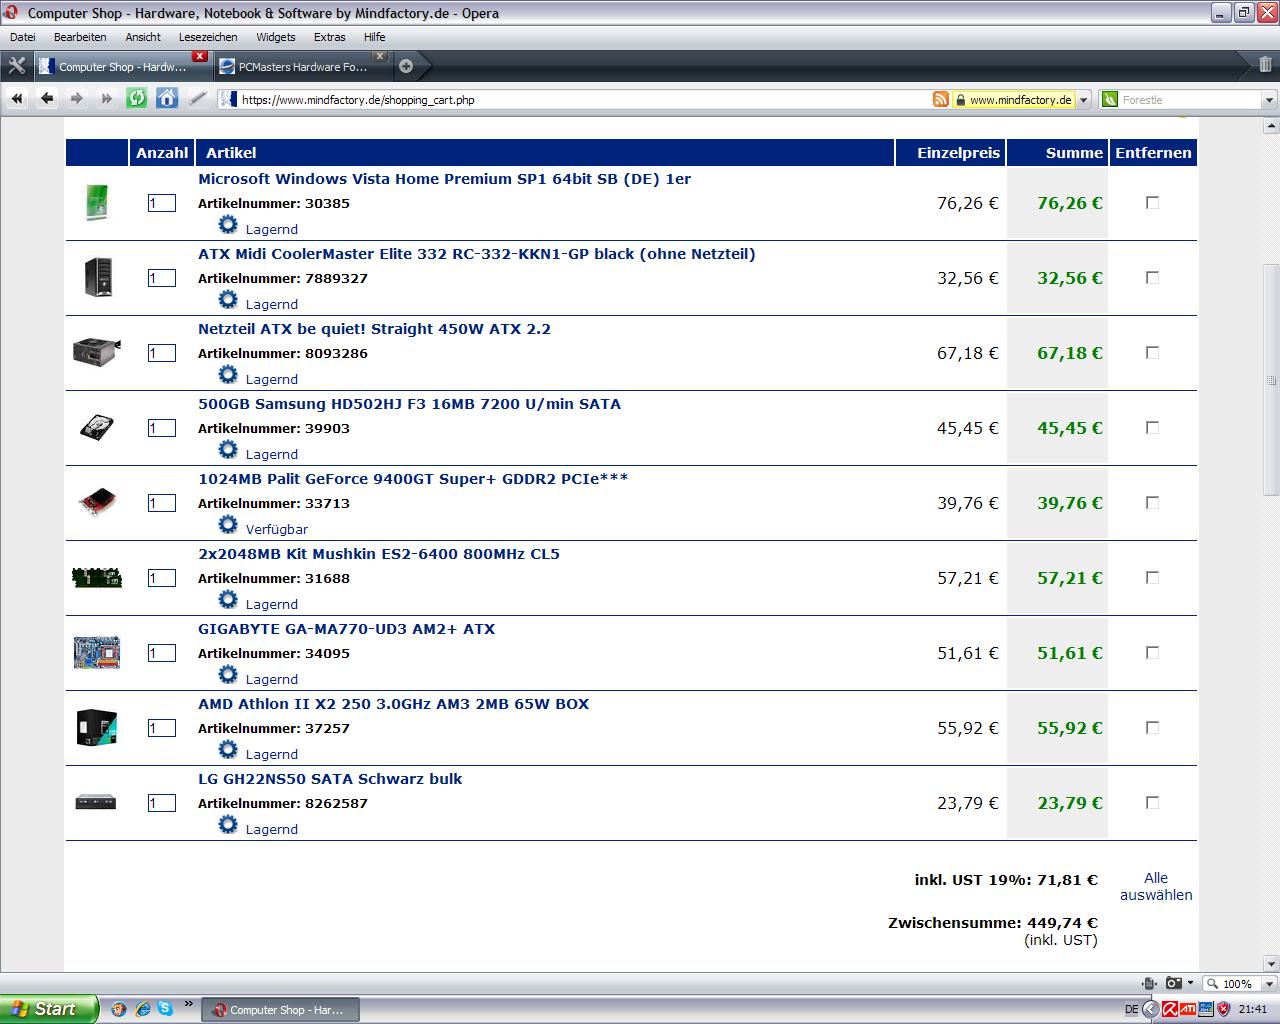Click the Fast Forward button
This screenshot has height=1024, width=1280.
(x=107, y=98)
